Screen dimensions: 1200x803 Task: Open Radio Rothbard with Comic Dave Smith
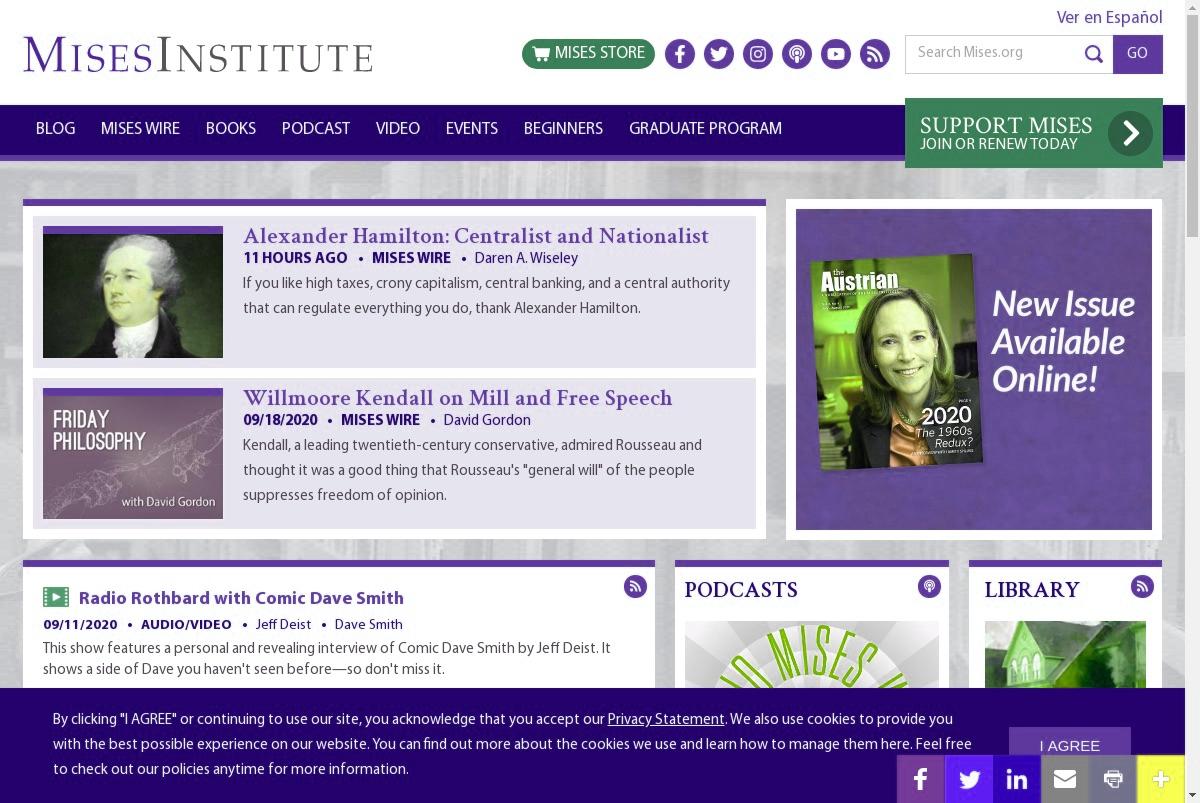point(241,598)
